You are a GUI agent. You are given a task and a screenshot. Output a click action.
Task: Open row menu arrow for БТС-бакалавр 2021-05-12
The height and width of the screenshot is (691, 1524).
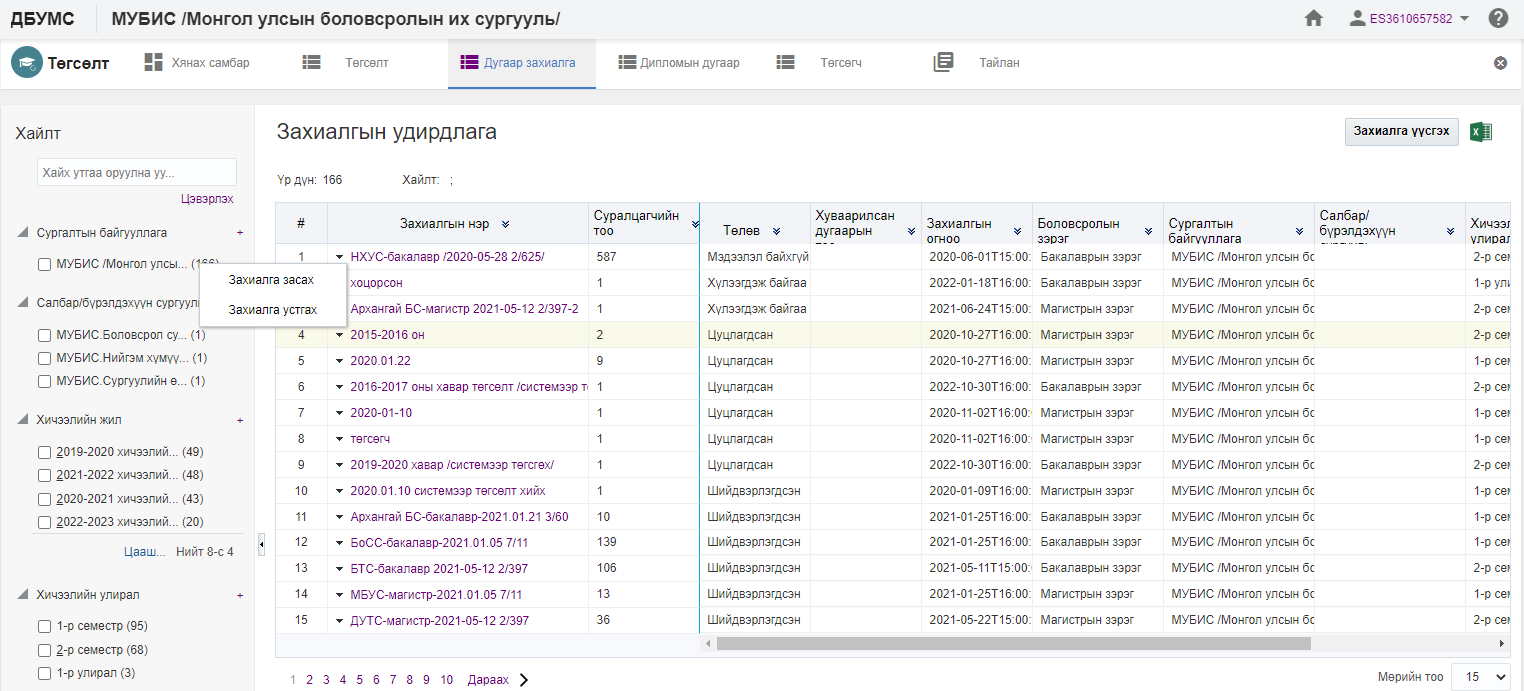pyautogui.click(x=340, y=569)
